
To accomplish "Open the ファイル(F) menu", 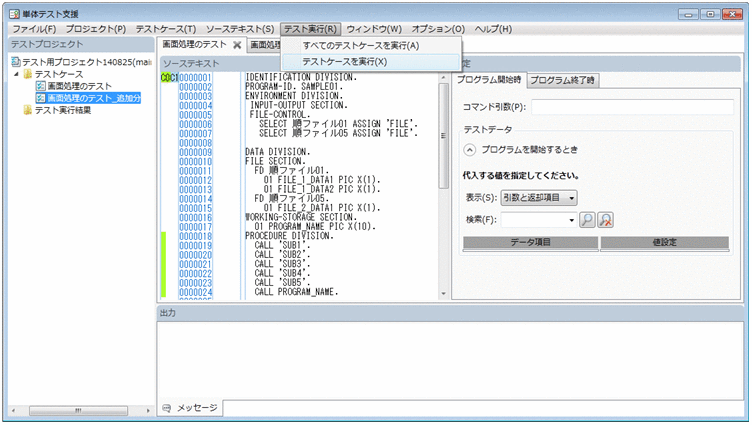I will pyautogui.click(x=34, y=29).
